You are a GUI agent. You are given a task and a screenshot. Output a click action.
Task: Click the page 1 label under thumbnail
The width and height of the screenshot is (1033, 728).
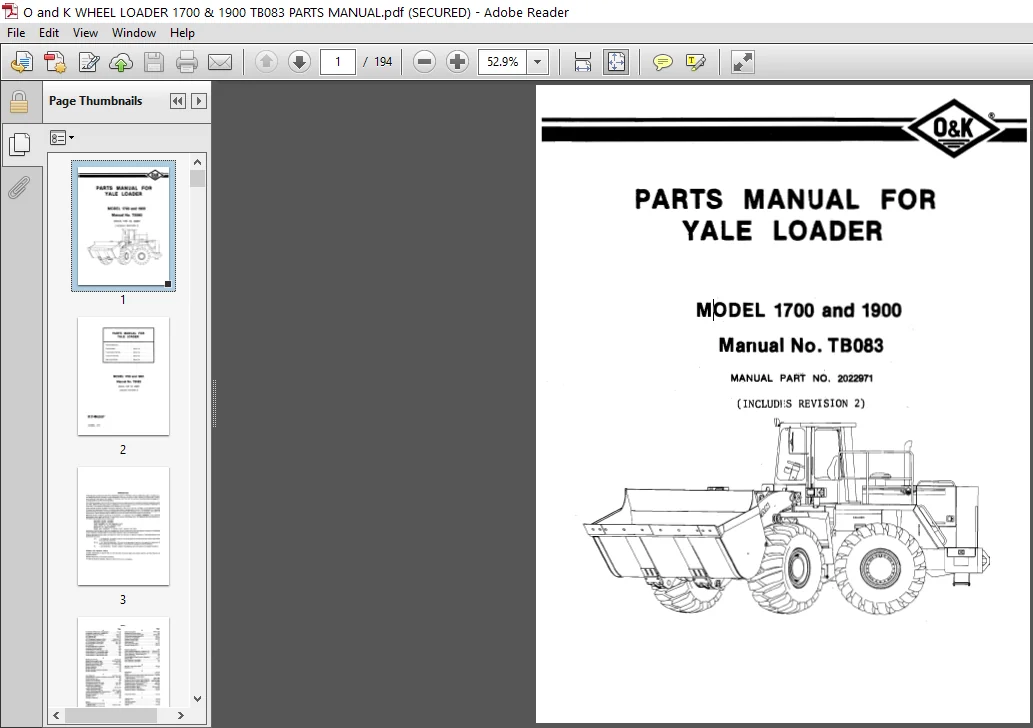point(123,300)
